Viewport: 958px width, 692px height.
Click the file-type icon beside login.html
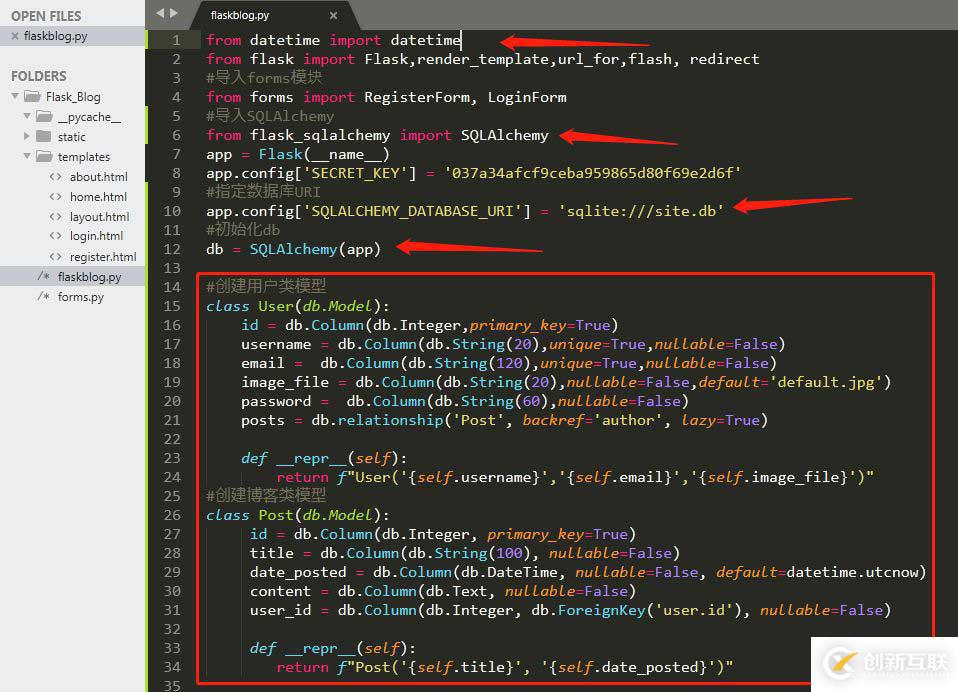(56, 236)
